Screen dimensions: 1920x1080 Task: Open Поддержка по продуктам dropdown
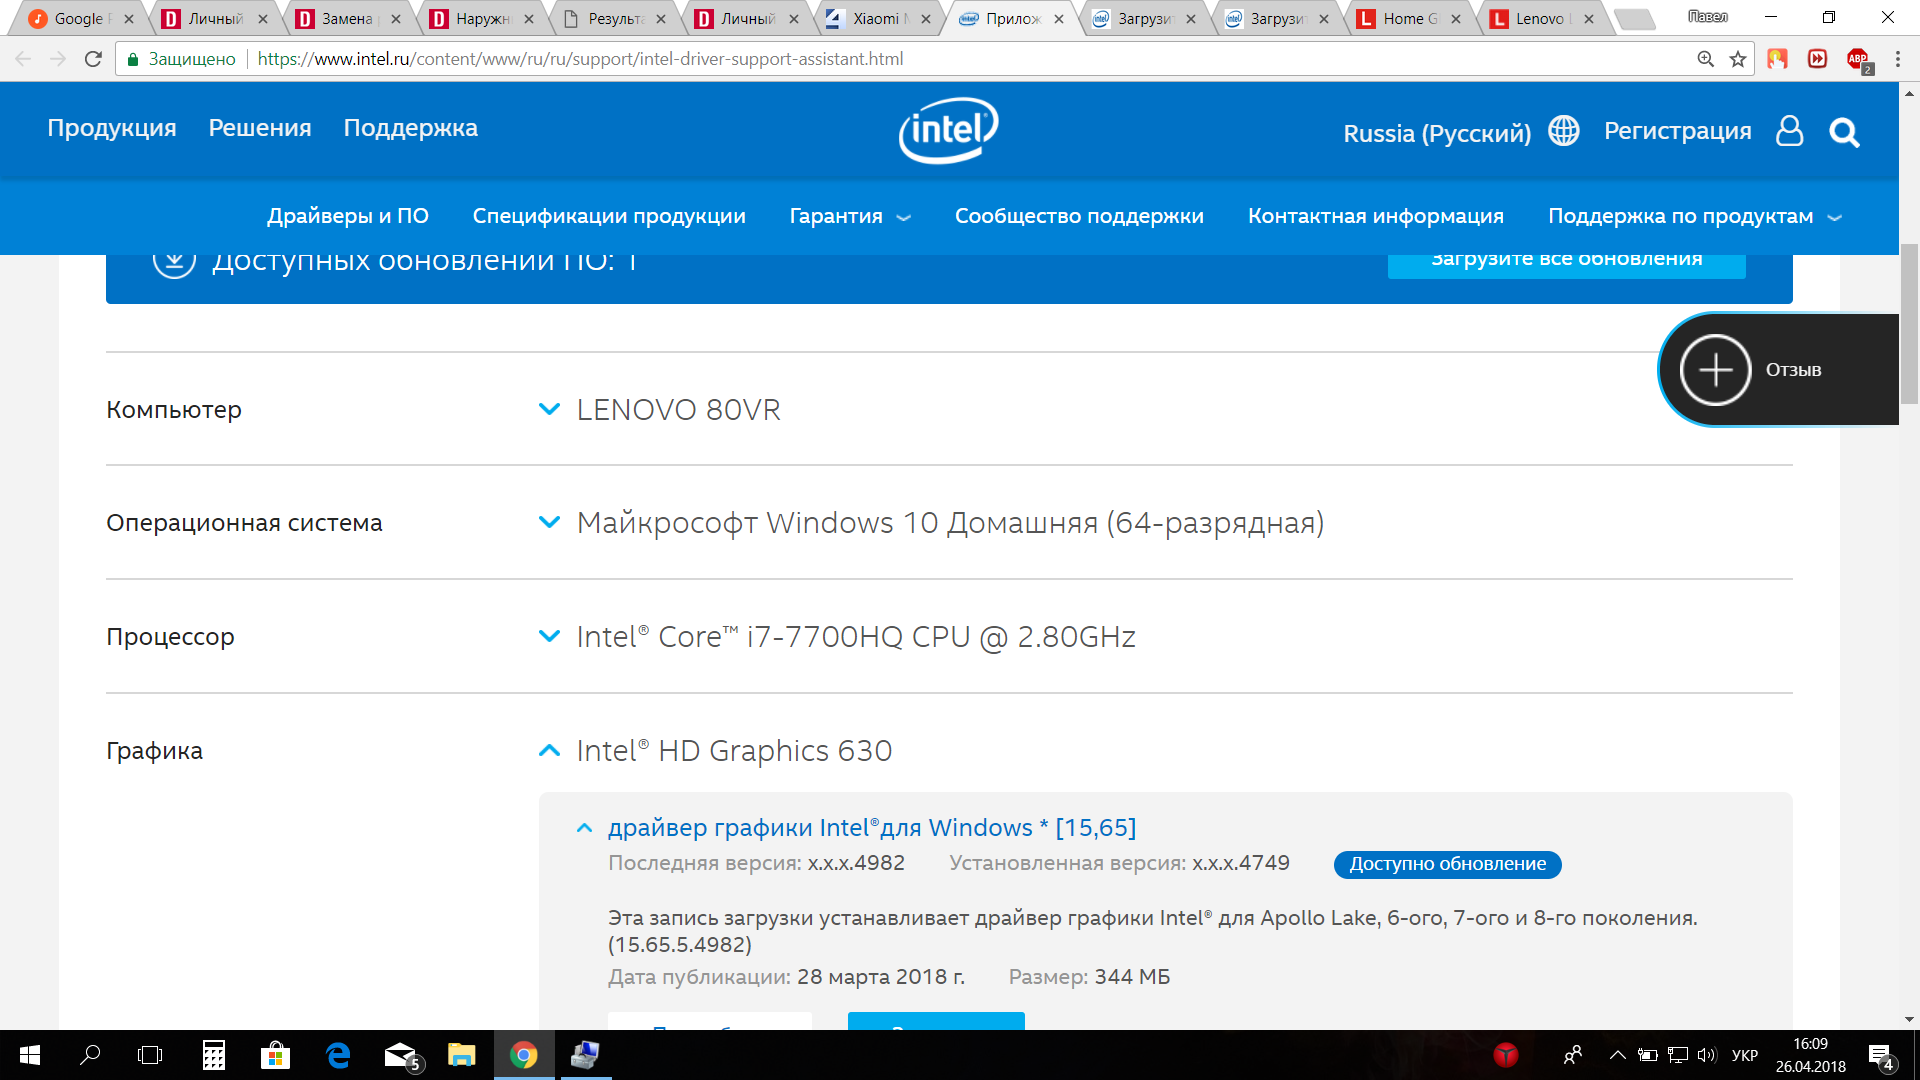(1694, 216)
